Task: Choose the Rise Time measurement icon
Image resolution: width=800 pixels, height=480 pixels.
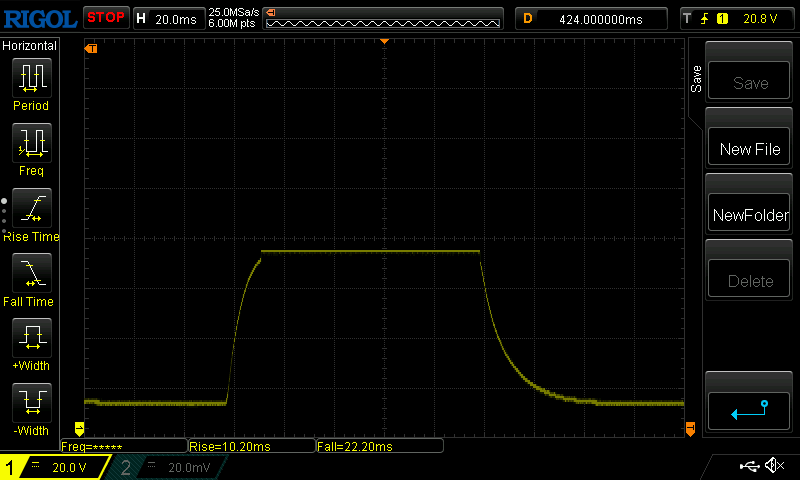Action: (31, 208)
